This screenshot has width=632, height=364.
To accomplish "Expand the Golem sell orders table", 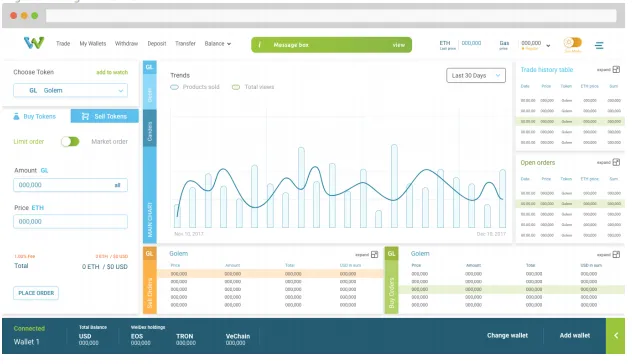I will tap(374, 254).
